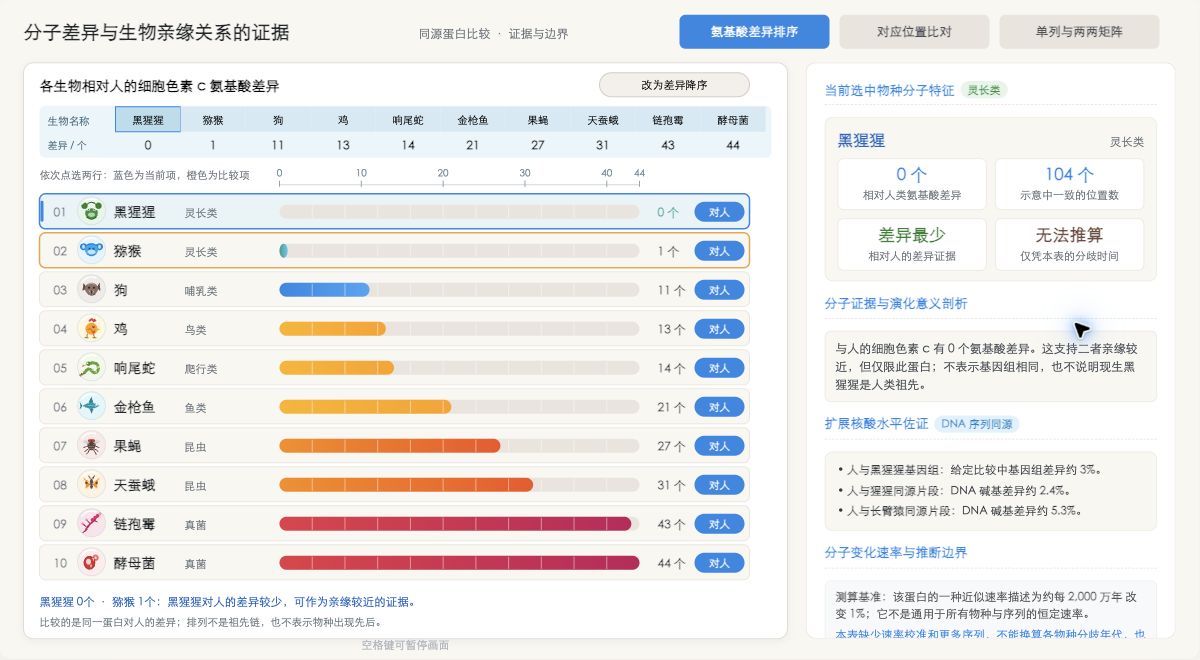
Task: Select the 猕猴 header cell in the table
Action: point(213,119)
